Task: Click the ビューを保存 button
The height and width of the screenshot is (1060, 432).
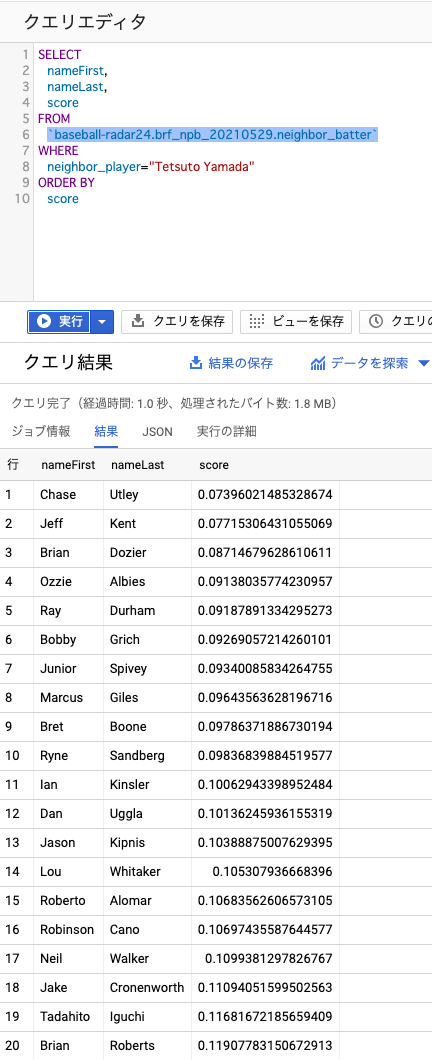Action: click(x=296, y=322)
